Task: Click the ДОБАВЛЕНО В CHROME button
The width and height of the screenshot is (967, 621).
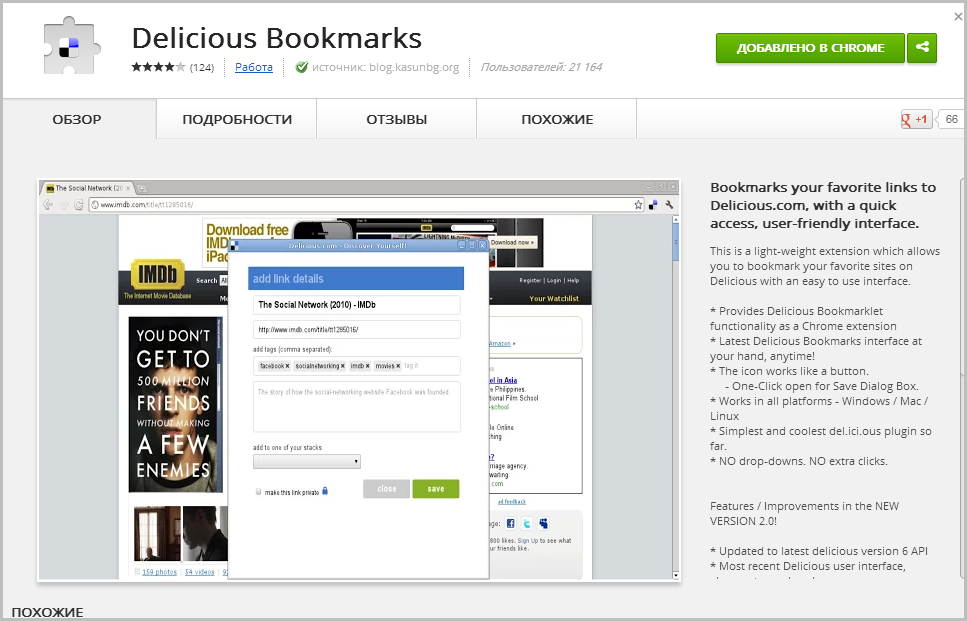Action: 810,47
